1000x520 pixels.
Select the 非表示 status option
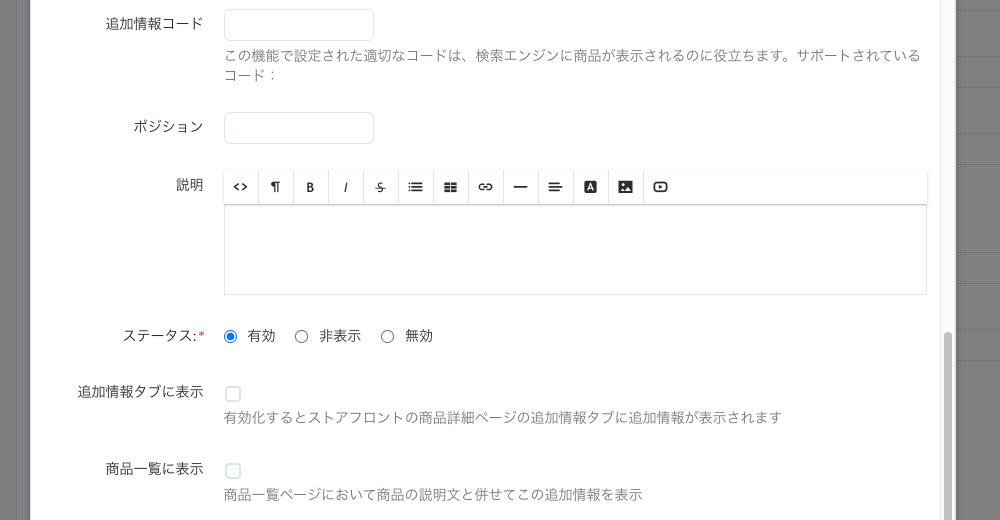coord(301,337)
